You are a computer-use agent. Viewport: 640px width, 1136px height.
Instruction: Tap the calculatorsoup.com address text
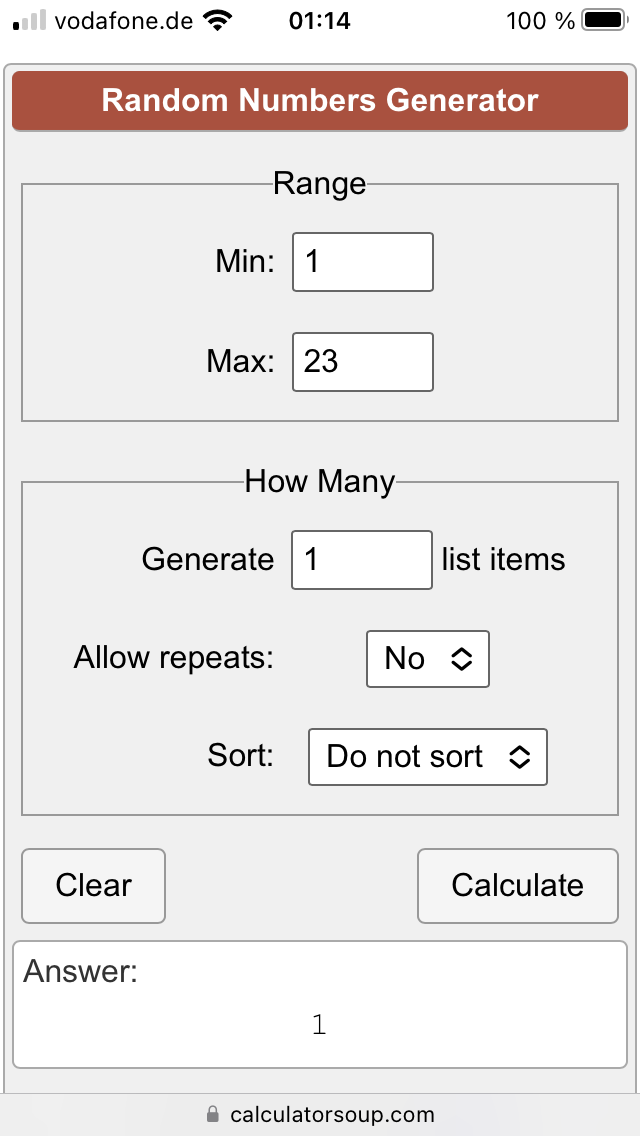tap(333, 1114)
